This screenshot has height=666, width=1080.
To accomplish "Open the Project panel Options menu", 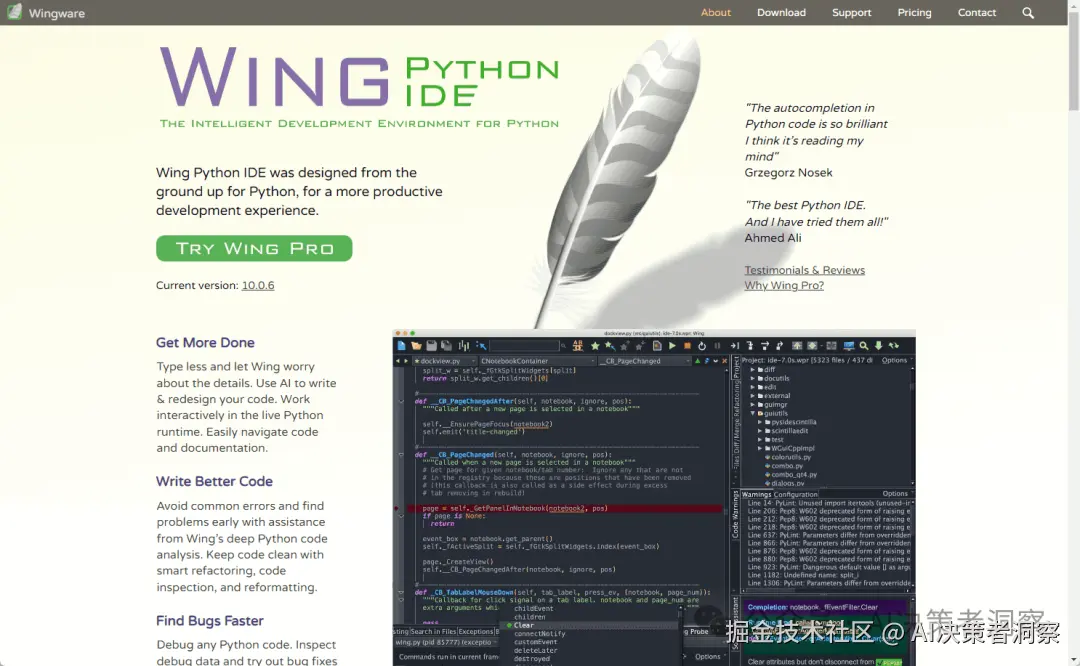I will coord(897,360).
